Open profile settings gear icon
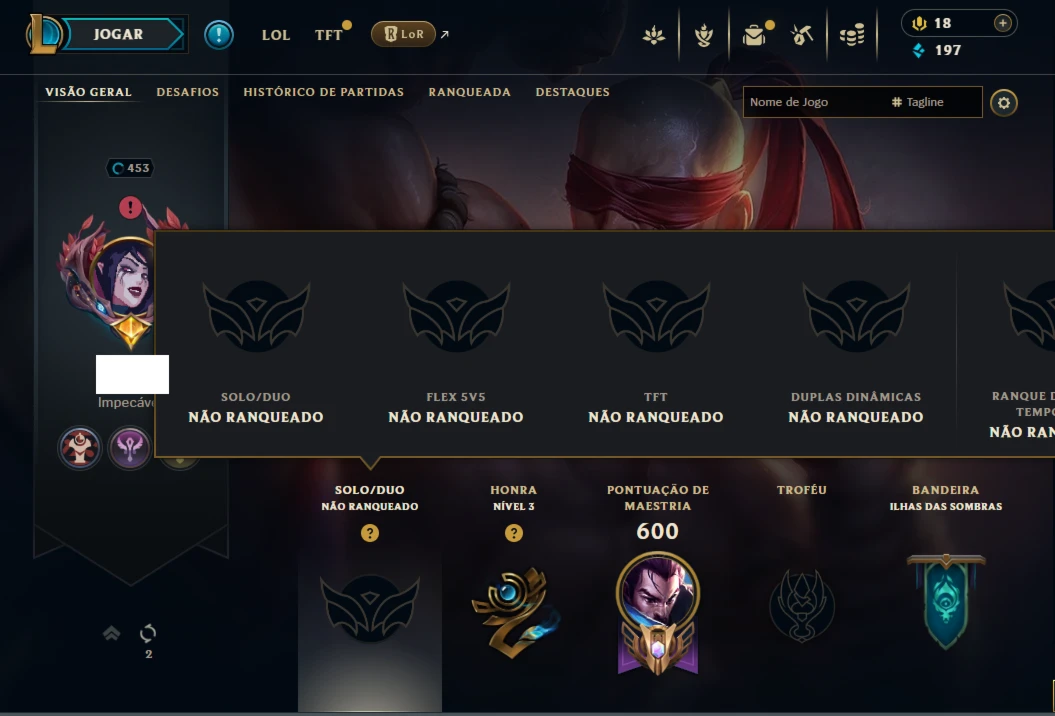The width and height of the screenshot is (1055, 716). [1004, 103]
